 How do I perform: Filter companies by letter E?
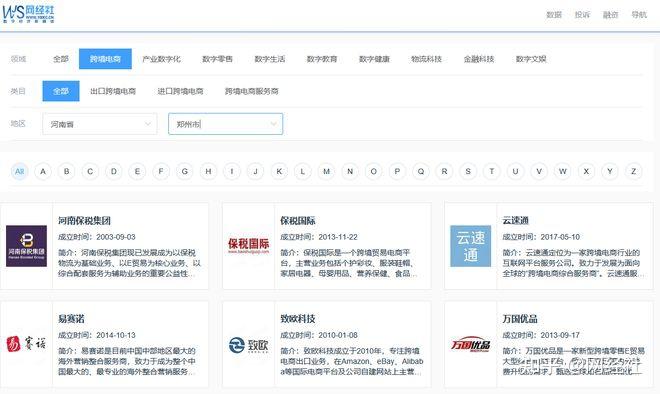137,171
